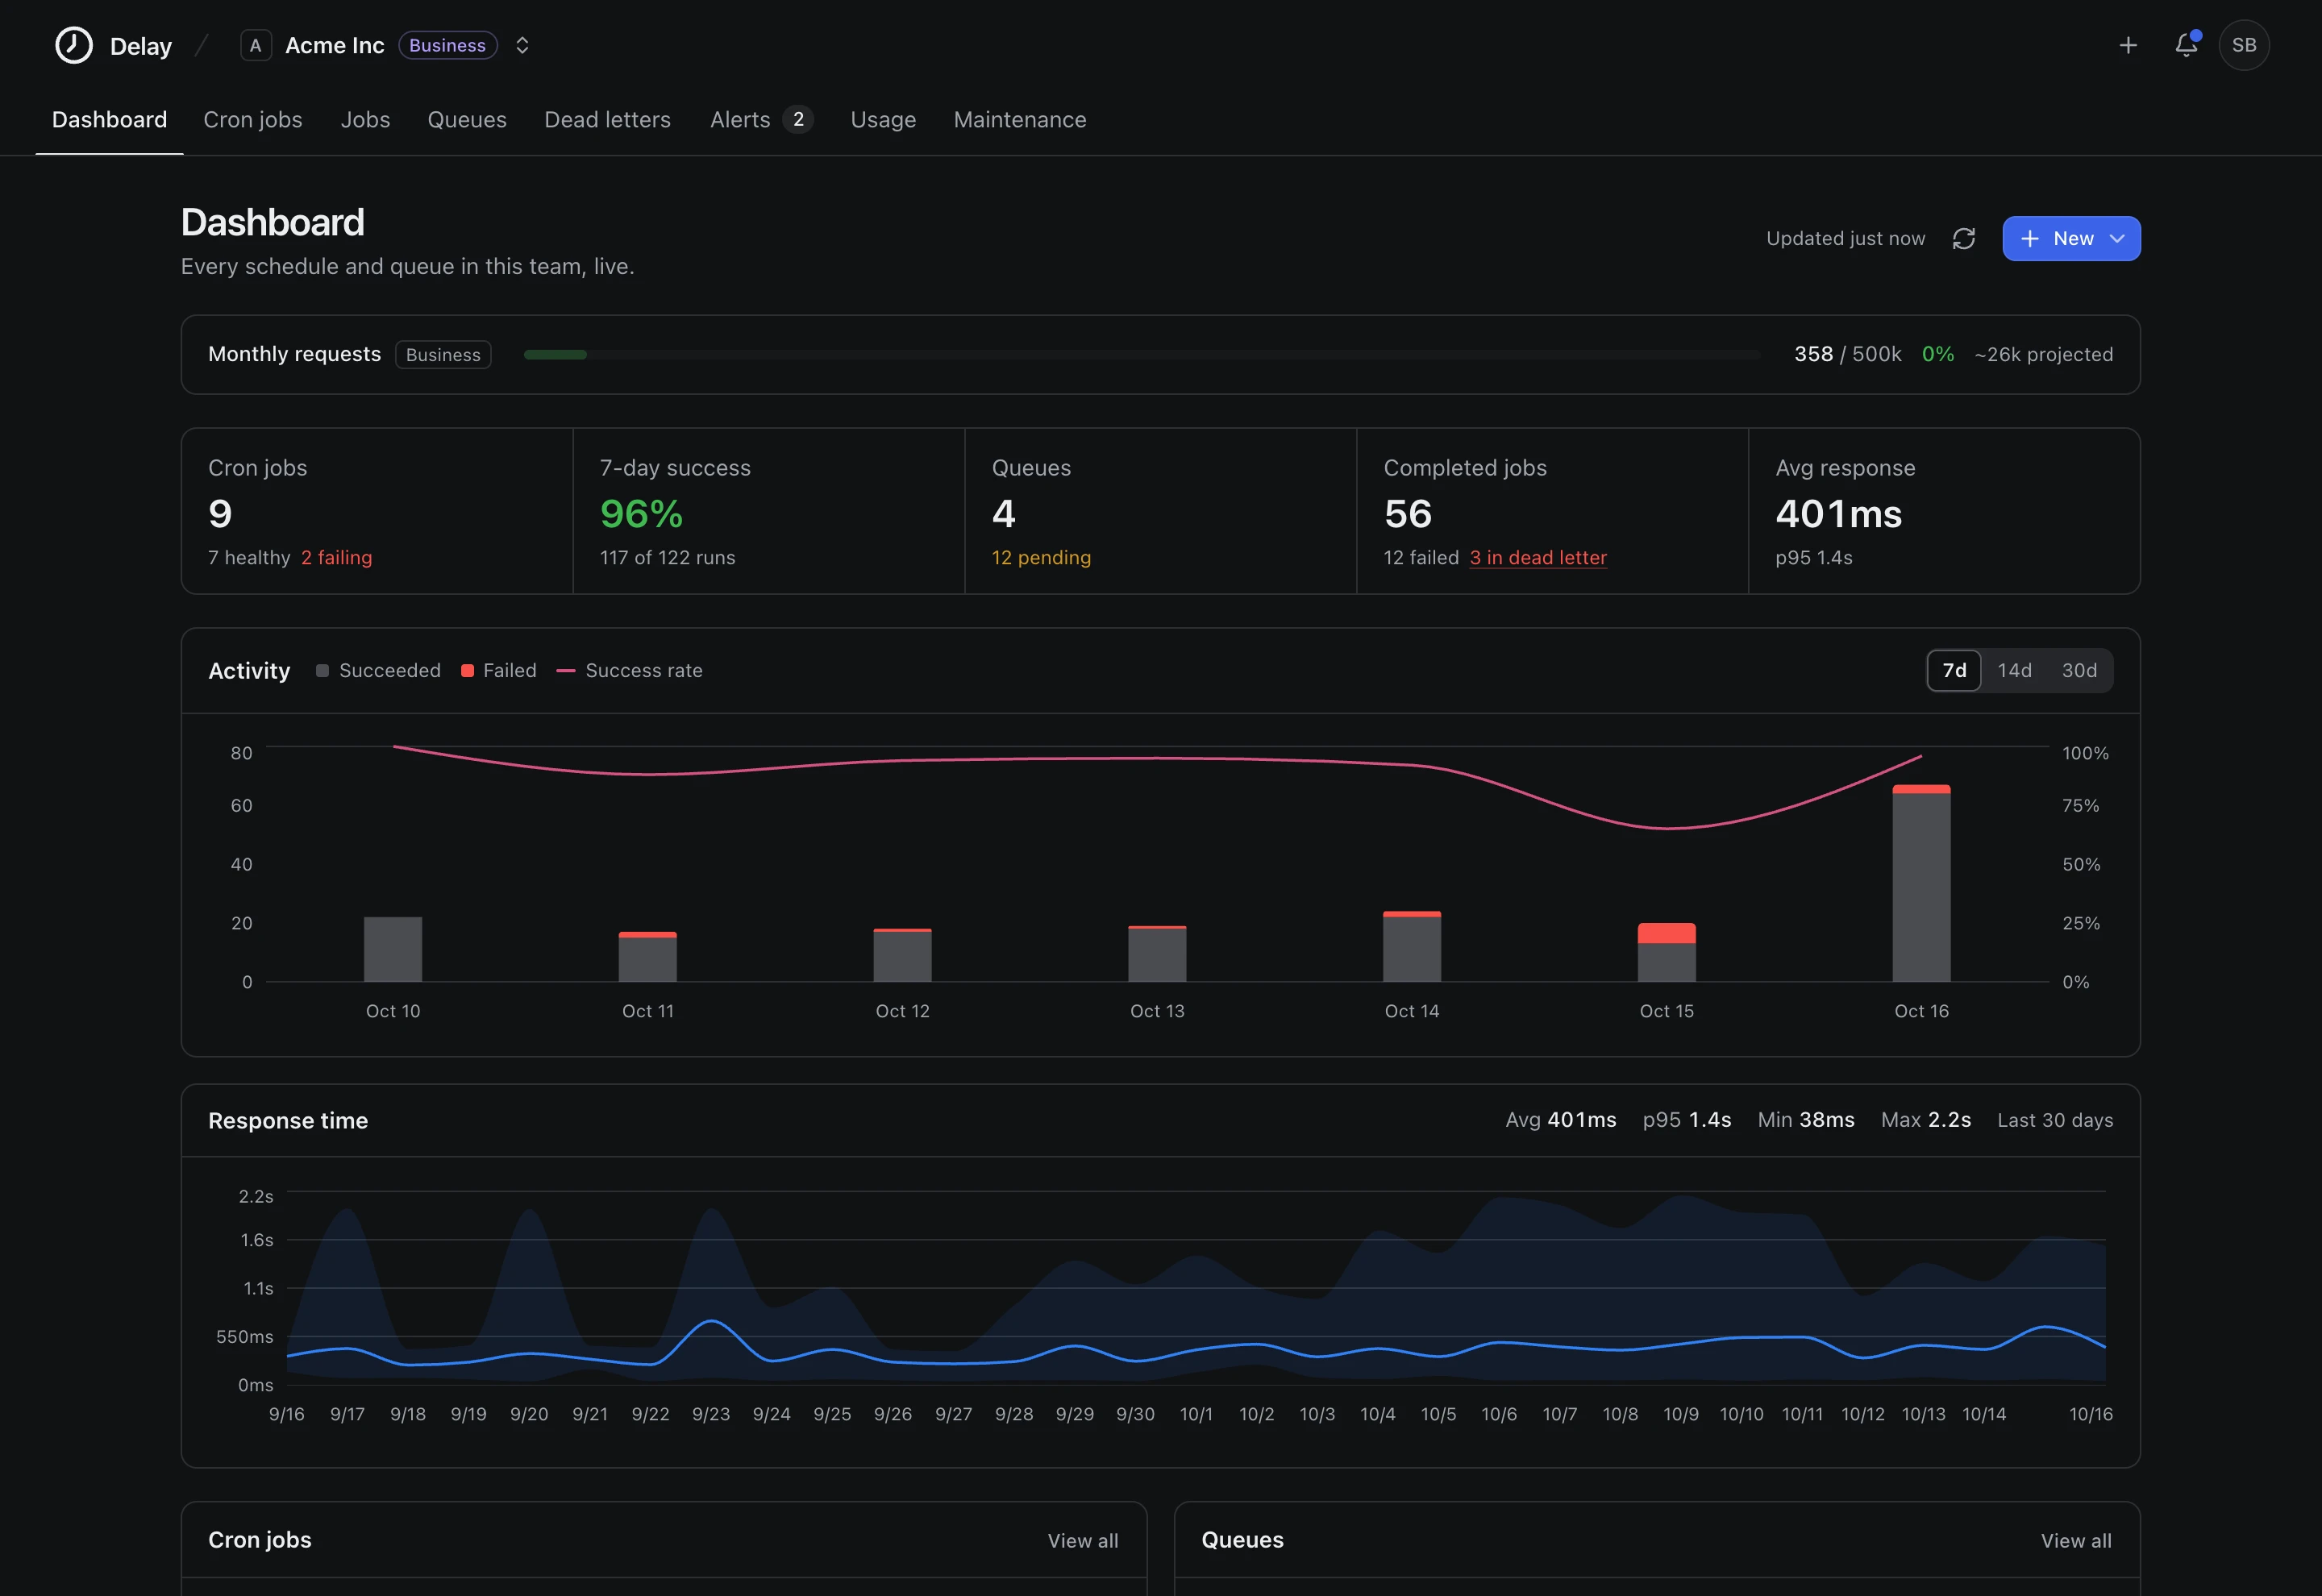Click 'Max 2.2s' response time stat
2322x1596 pixels.
(1925, 1120)
